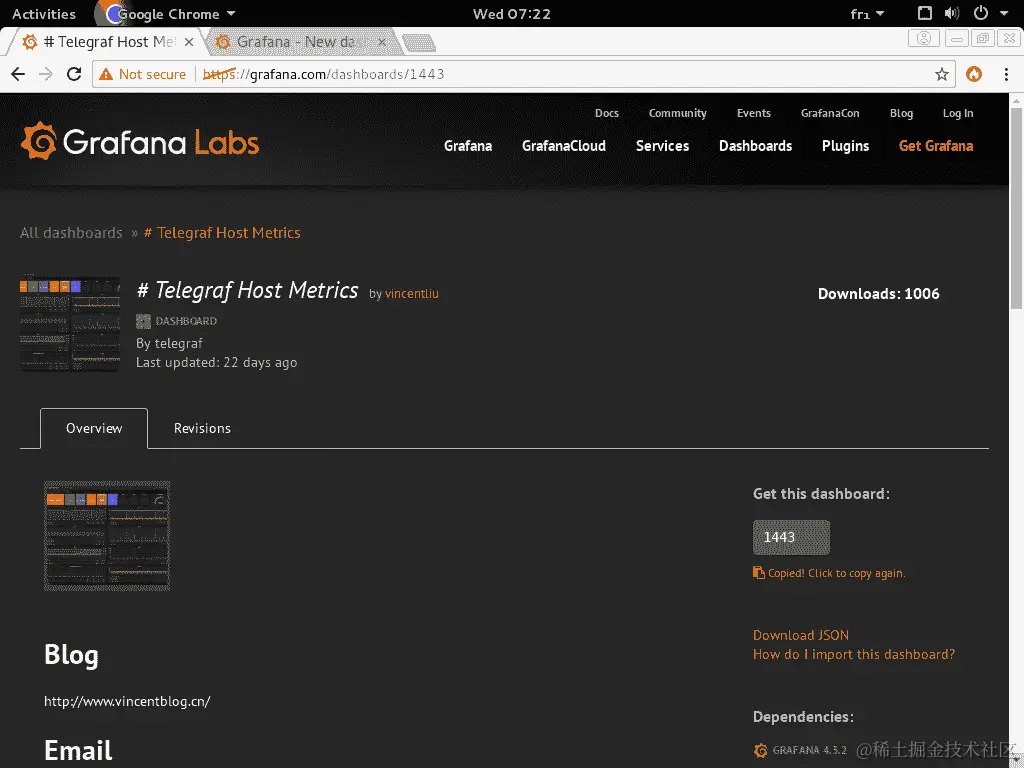This screenshot has height=768, width=1024.
Task: Select the Overview tab
Action: click(94, 428)
